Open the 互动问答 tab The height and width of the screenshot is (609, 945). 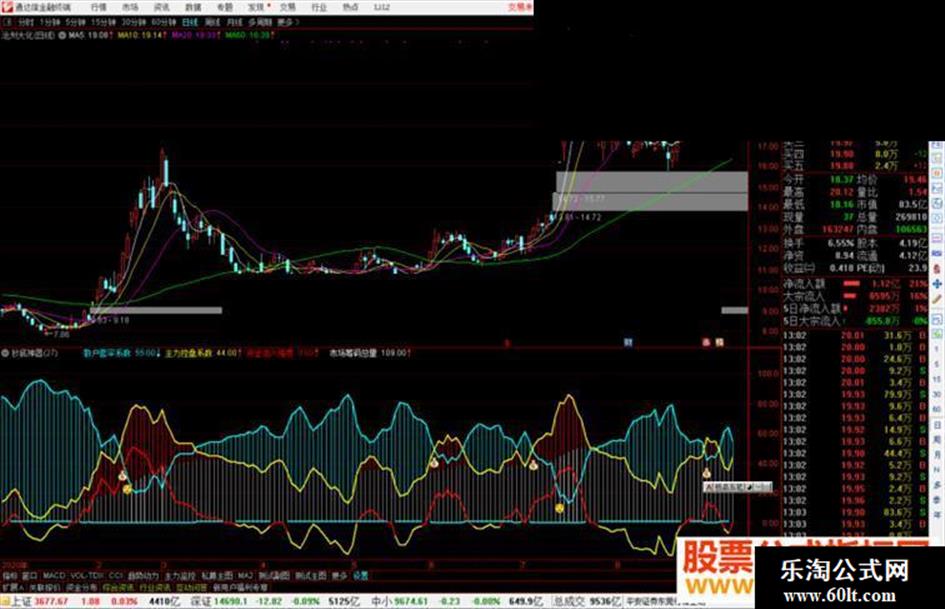[191, 587]
